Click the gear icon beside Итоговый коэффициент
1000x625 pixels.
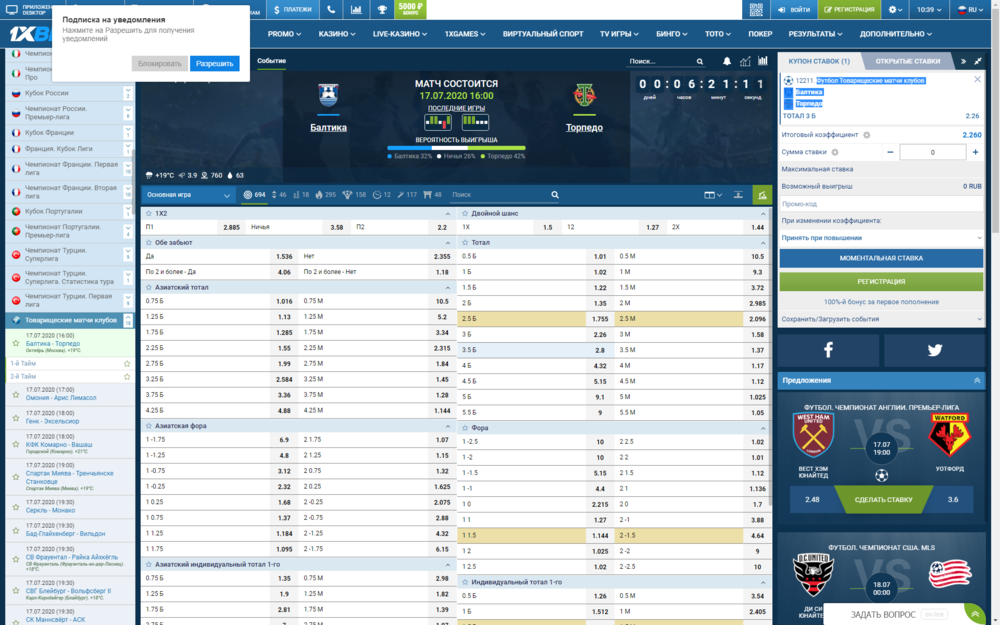point(867,135)
